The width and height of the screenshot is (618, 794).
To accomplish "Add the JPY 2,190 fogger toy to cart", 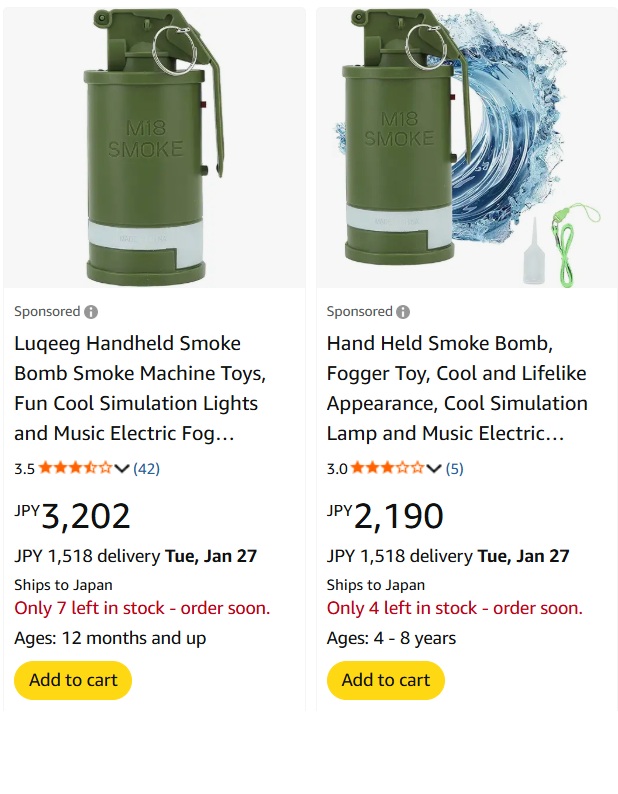I will [385, 680].
